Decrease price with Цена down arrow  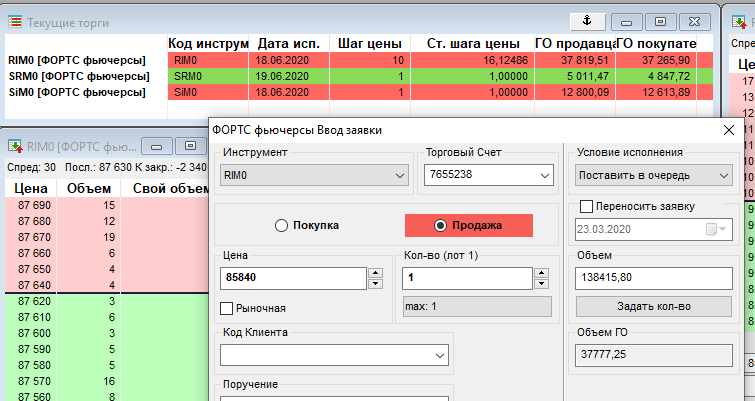[375, 284]
